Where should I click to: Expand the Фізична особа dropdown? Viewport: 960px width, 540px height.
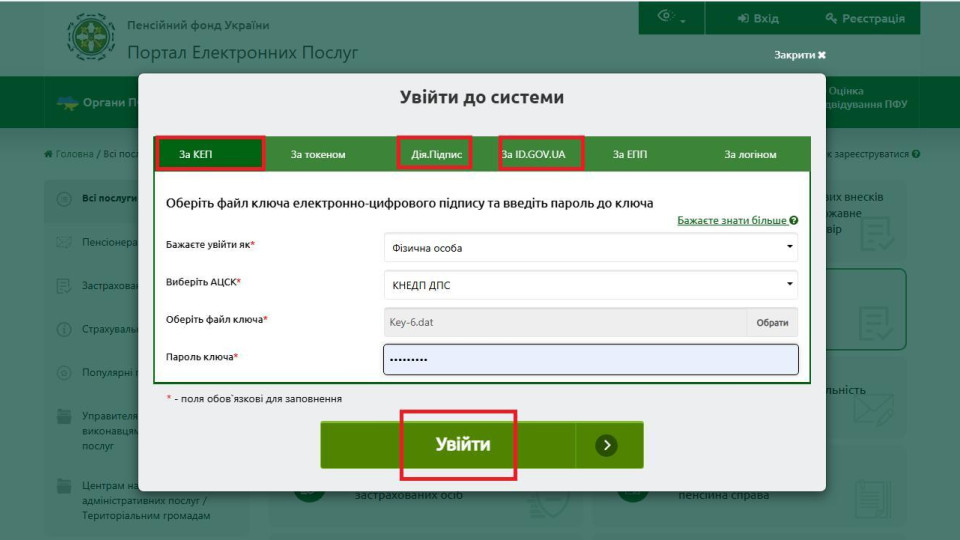(x=591, y=248)
